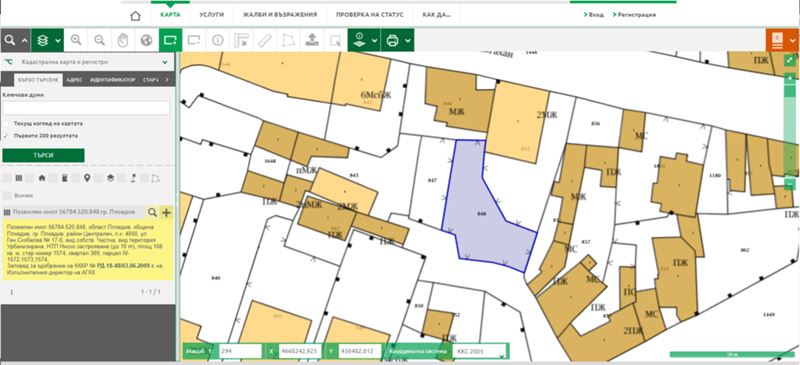Open the map layers tool
This screenshot has width=800, height=365.
pos(43,40)
